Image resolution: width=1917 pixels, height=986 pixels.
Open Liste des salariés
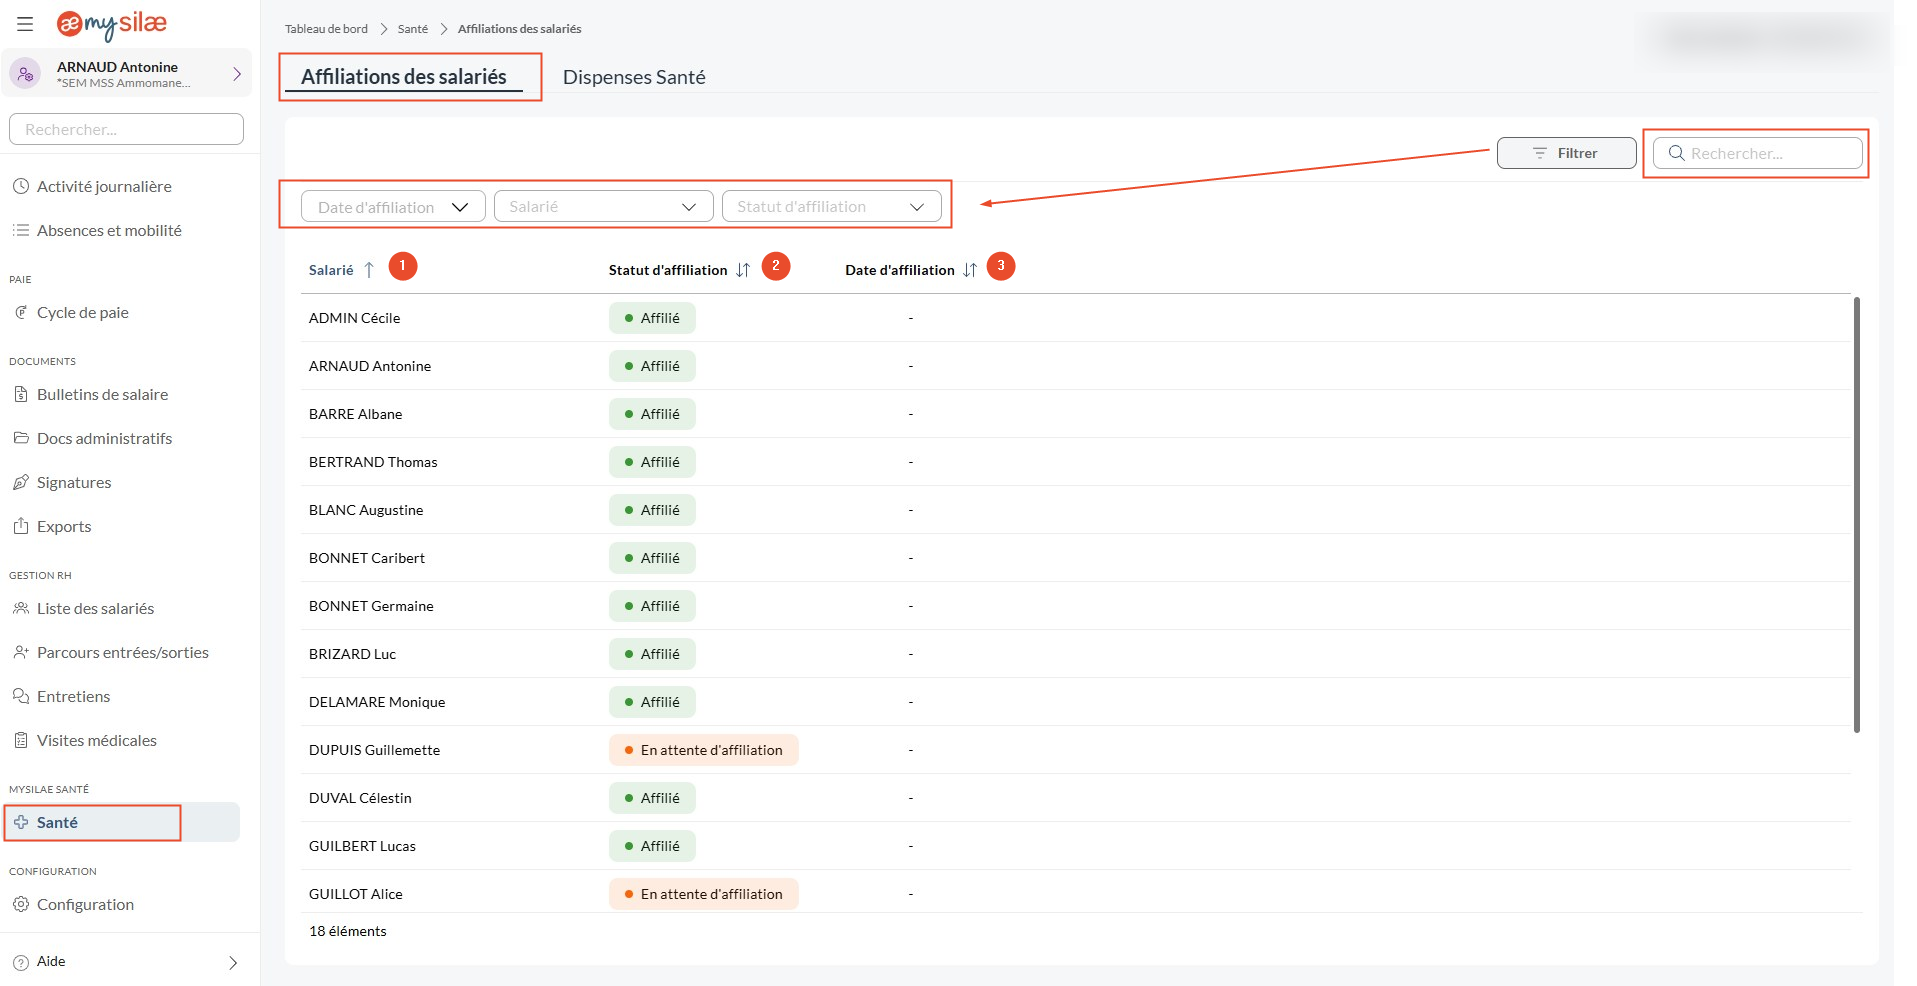95,608
